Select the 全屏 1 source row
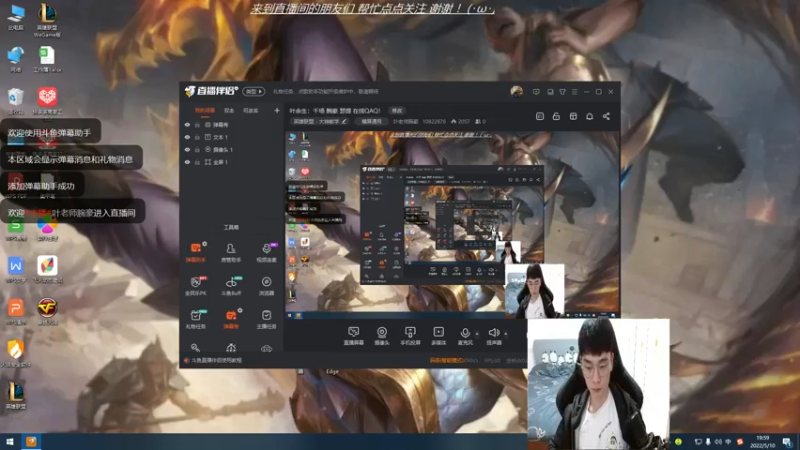The height and width of the screenshot is (450, 800). (232, 162)
